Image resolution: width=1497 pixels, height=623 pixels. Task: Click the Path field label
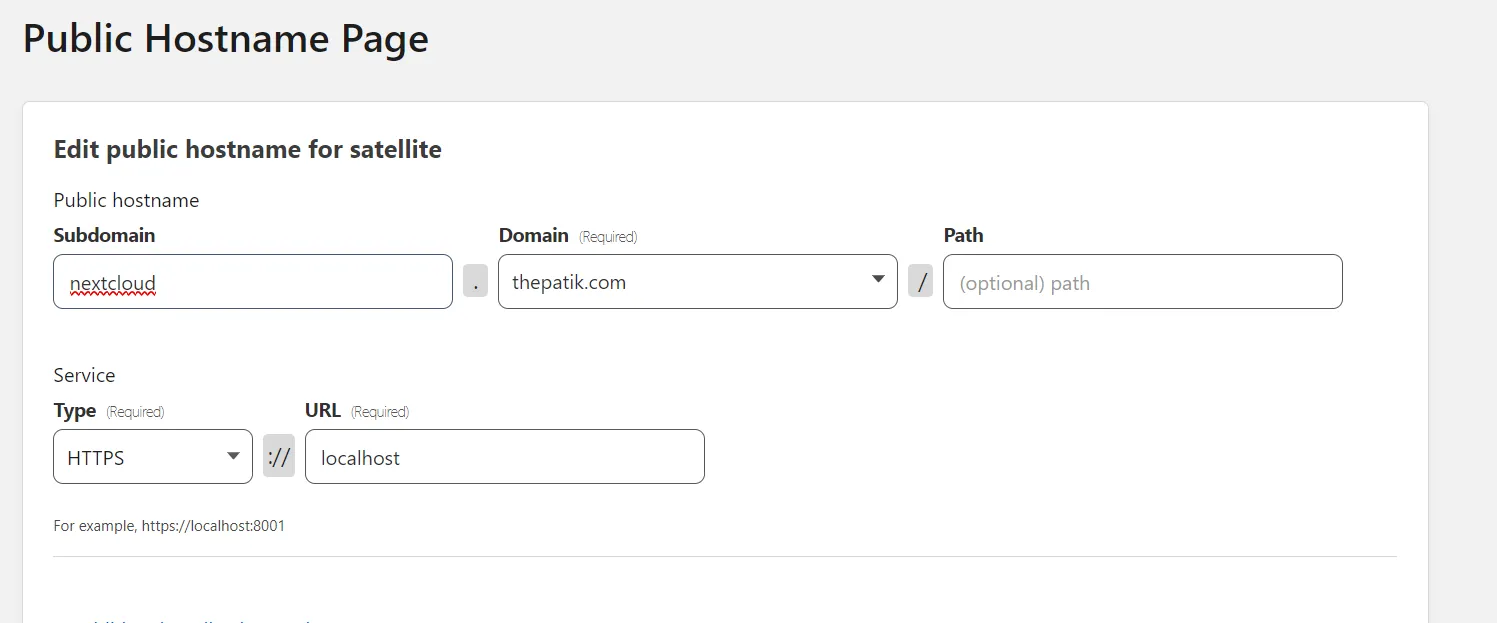[x=963, y=235]
